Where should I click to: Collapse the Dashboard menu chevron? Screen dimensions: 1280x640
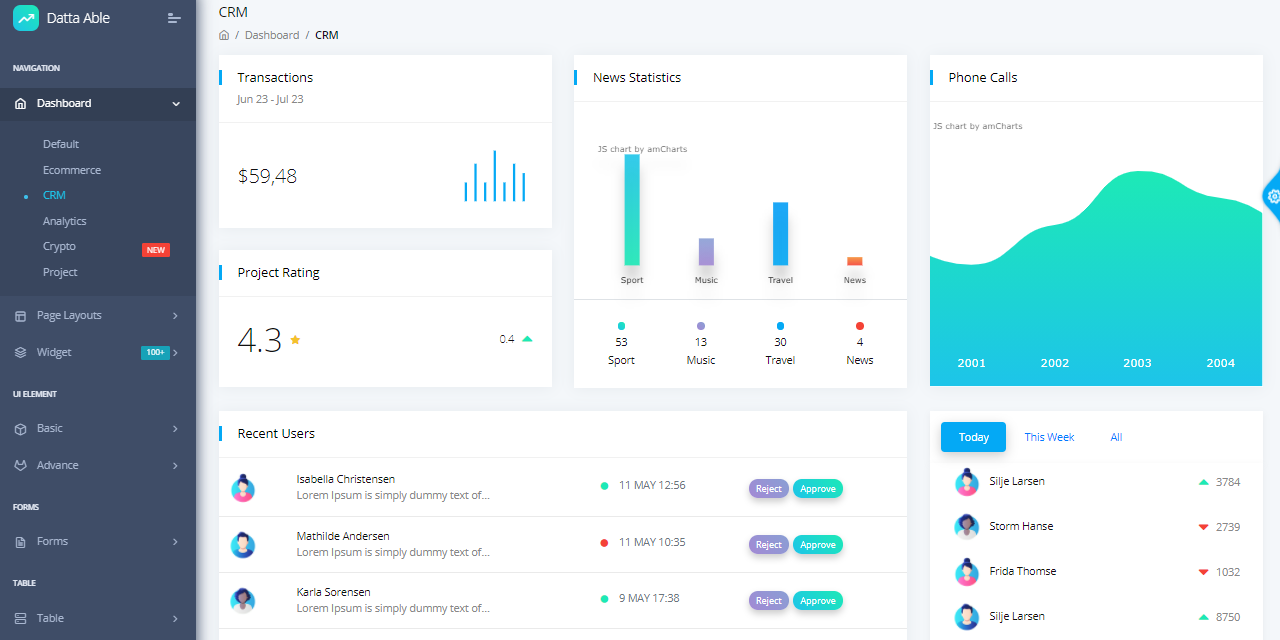click(176, 104)
